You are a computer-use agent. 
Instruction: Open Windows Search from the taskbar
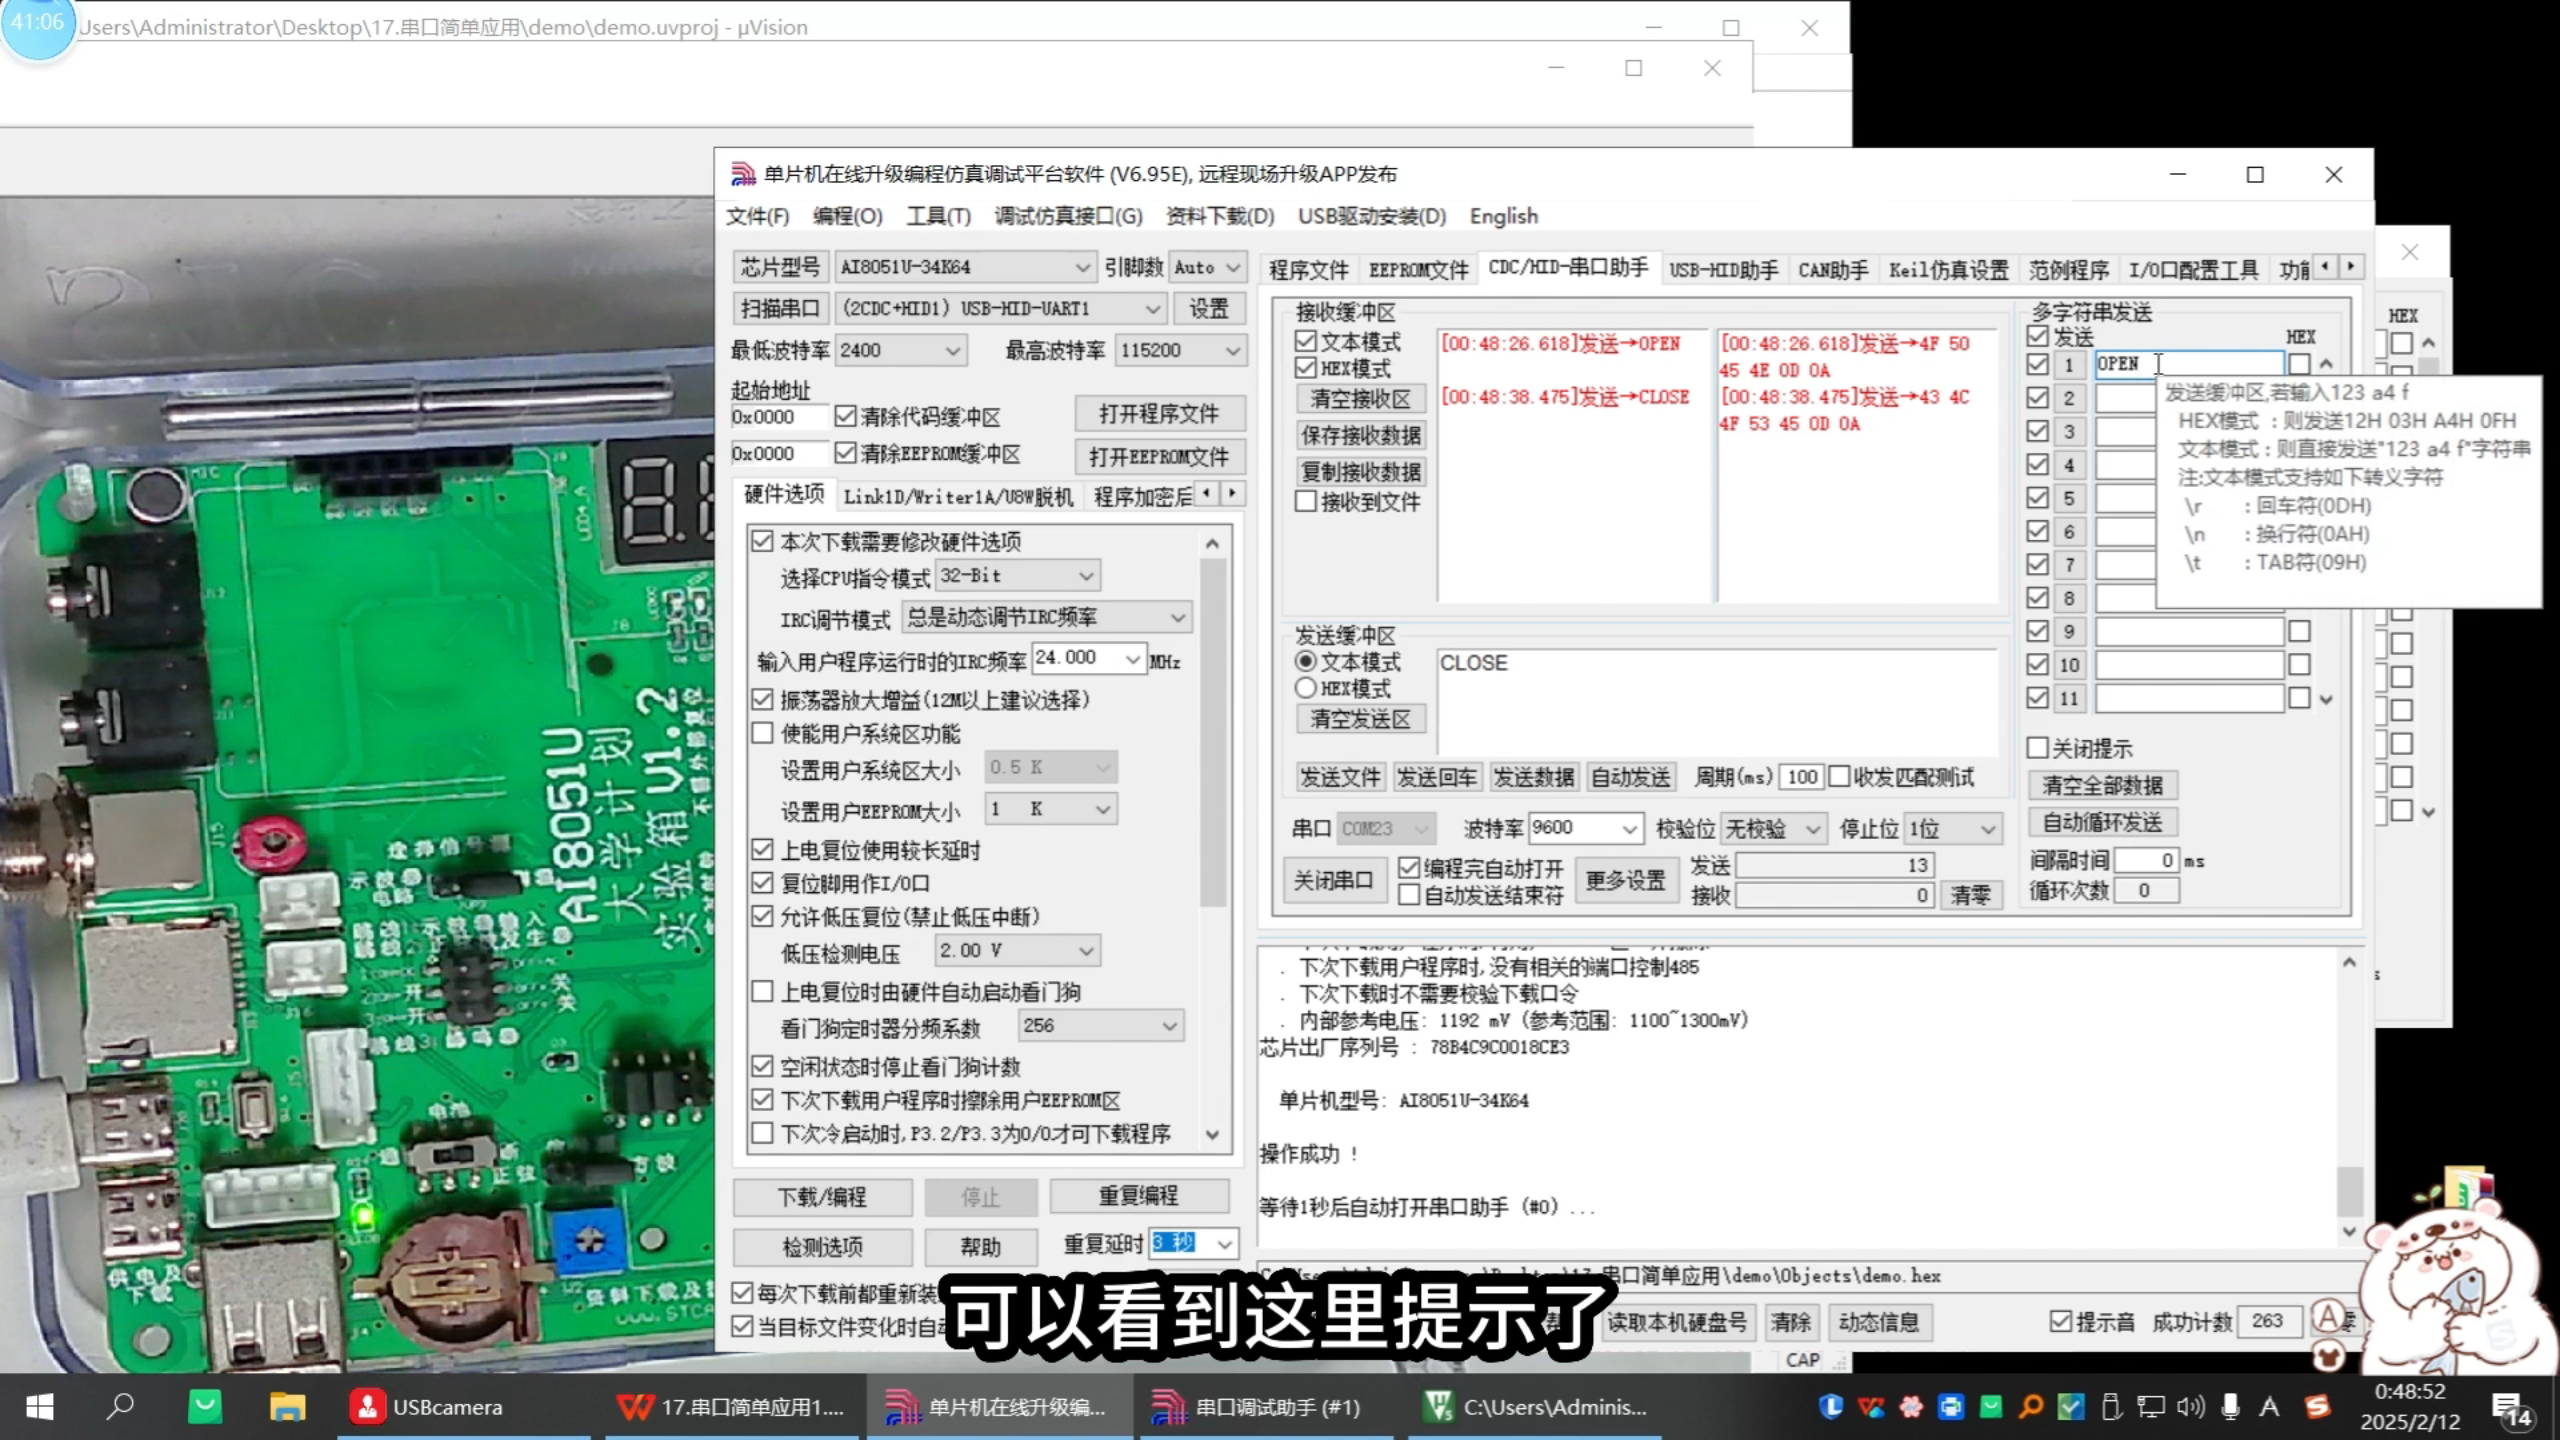[120, 1406]
